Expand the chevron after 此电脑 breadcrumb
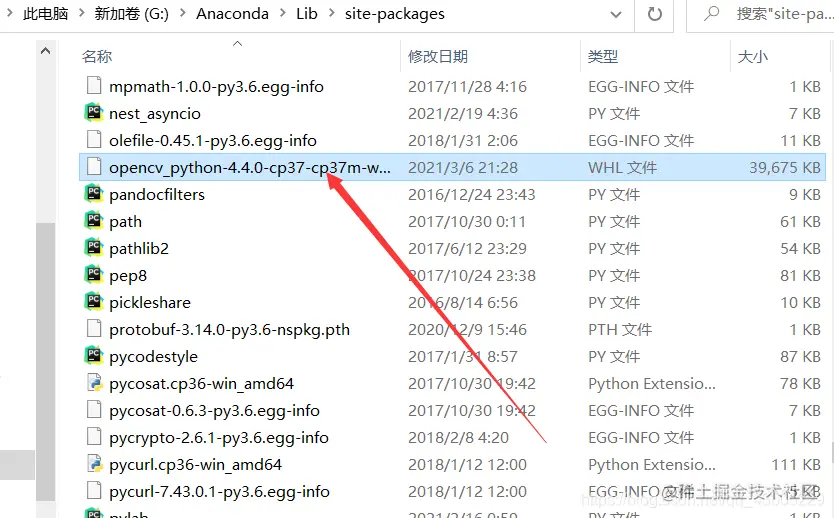 [81, 14]
